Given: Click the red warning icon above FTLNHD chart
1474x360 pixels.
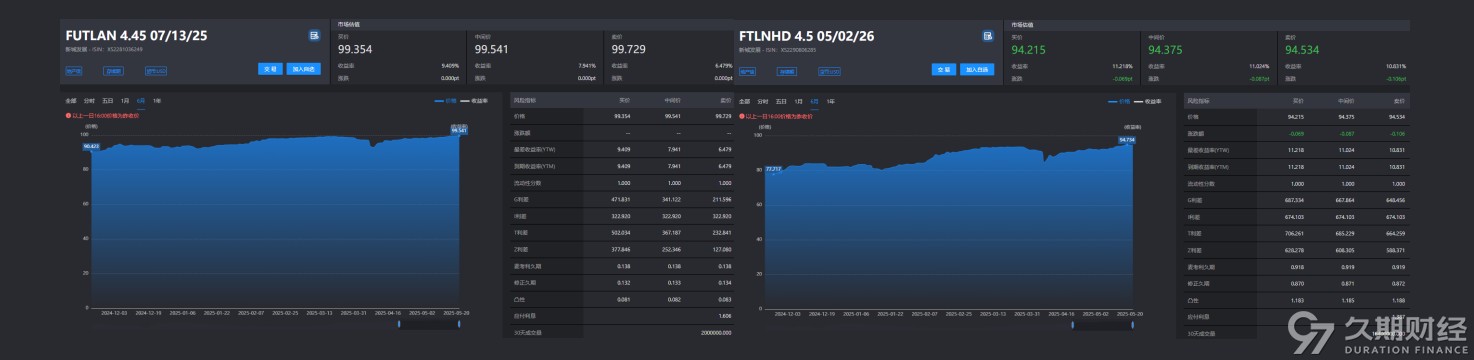Looking at the screenshot, I should pyautogui.click(x=741, y=116).
